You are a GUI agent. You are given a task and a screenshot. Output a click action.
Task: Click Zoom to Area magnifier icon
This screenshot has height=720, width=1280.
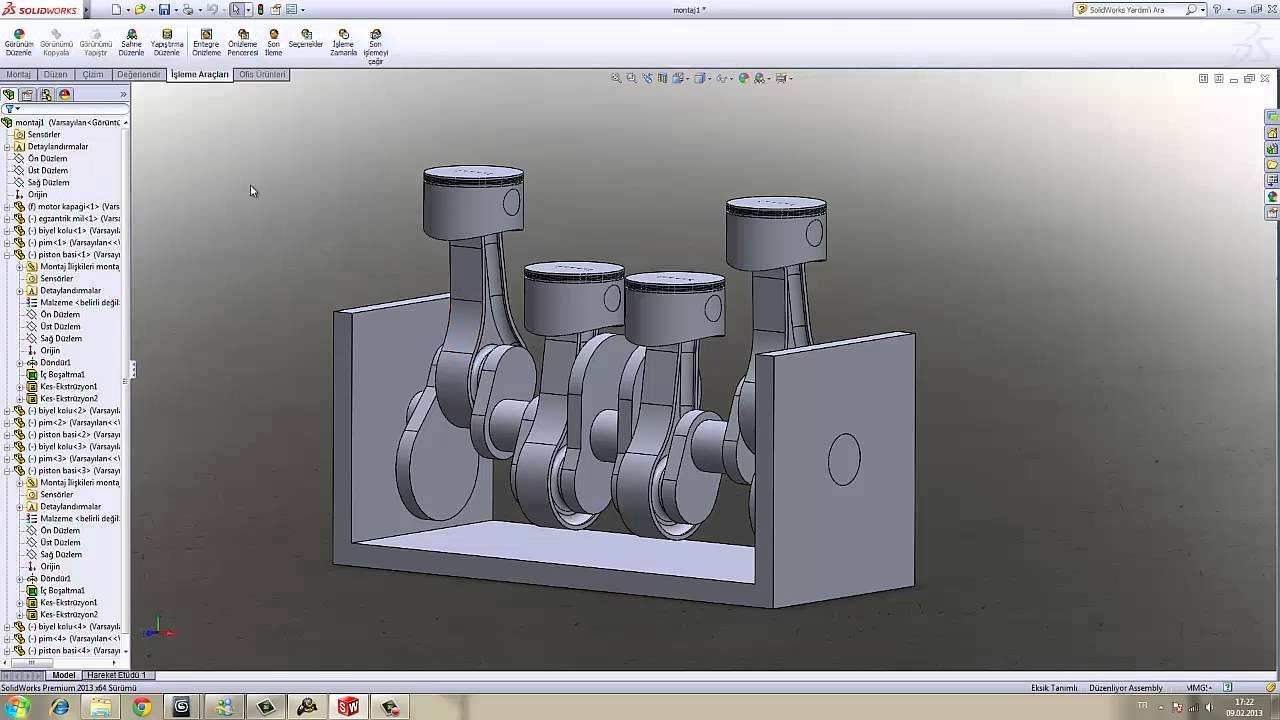[631, 78]
